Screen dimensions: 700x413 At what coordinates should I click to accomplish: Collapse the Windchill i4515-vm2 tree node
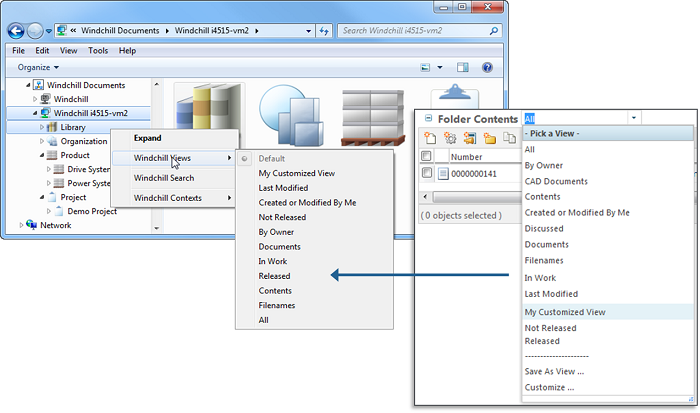click(35, 113)
